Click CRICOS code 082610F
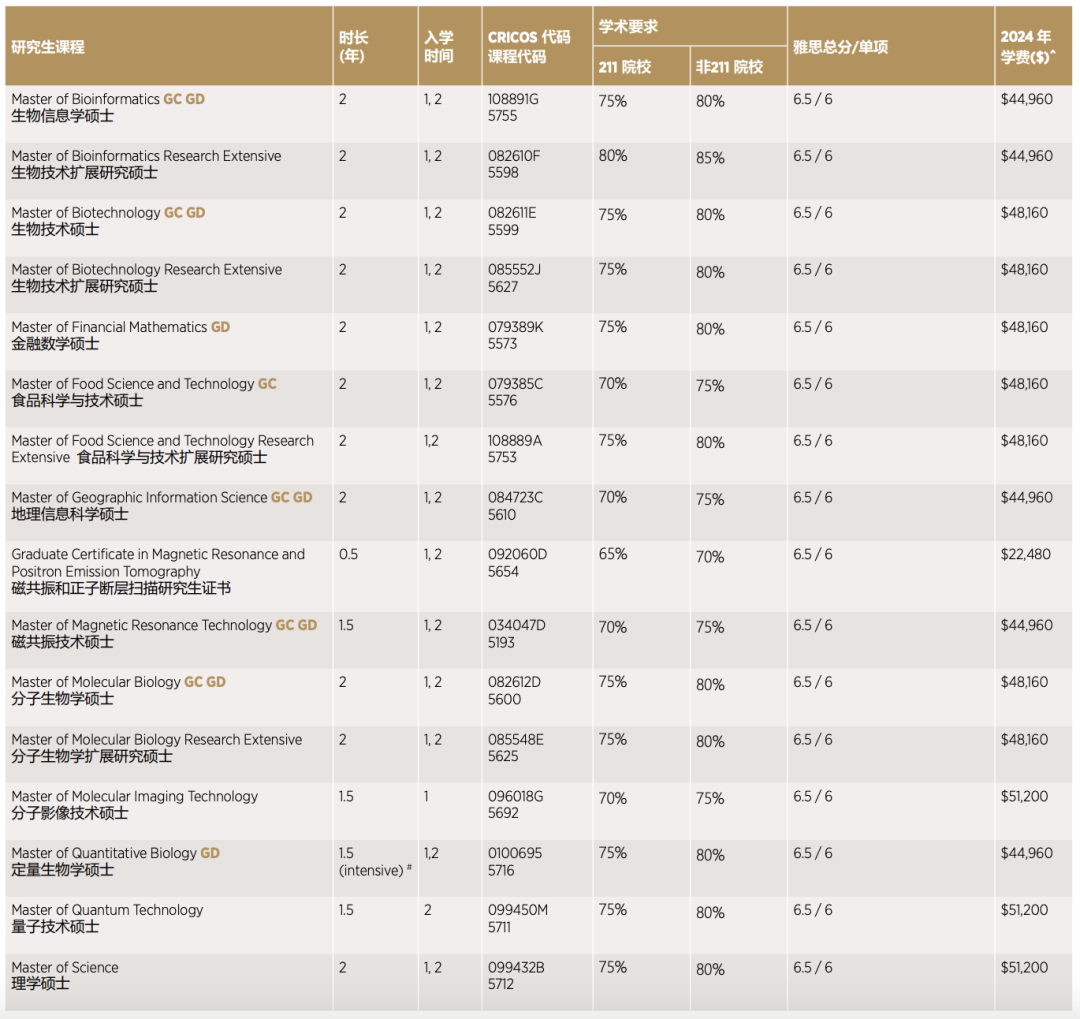The height and width of the screenshot is (1019, 1080). [x=514, y=156]
